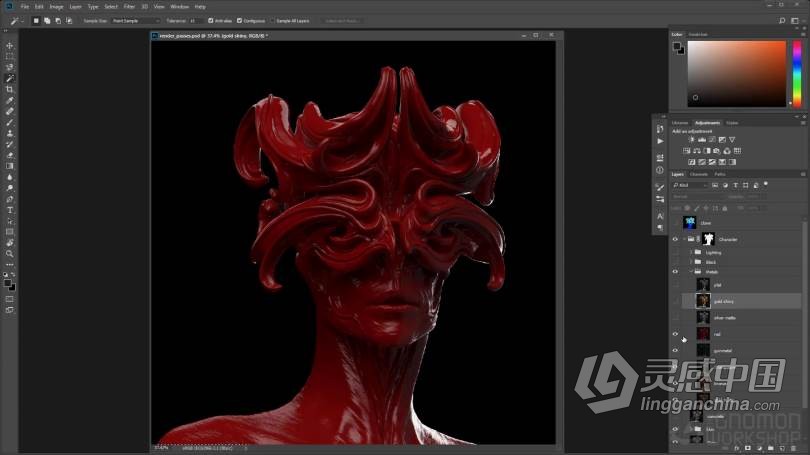The height and width of the screenshot is (455, 810).
Task: Select the Move tool
Action: click(9, 45)
